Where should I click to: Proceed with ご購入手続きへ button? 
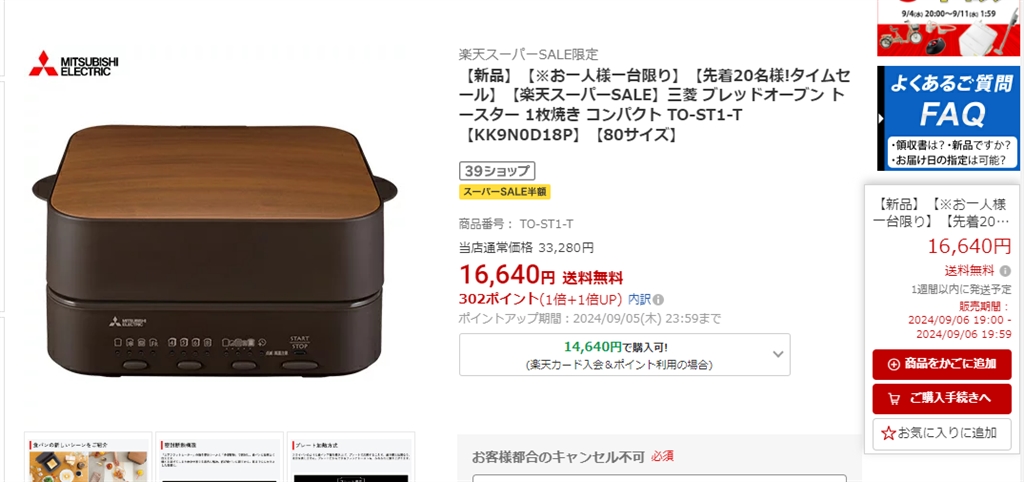coord(942,398)
